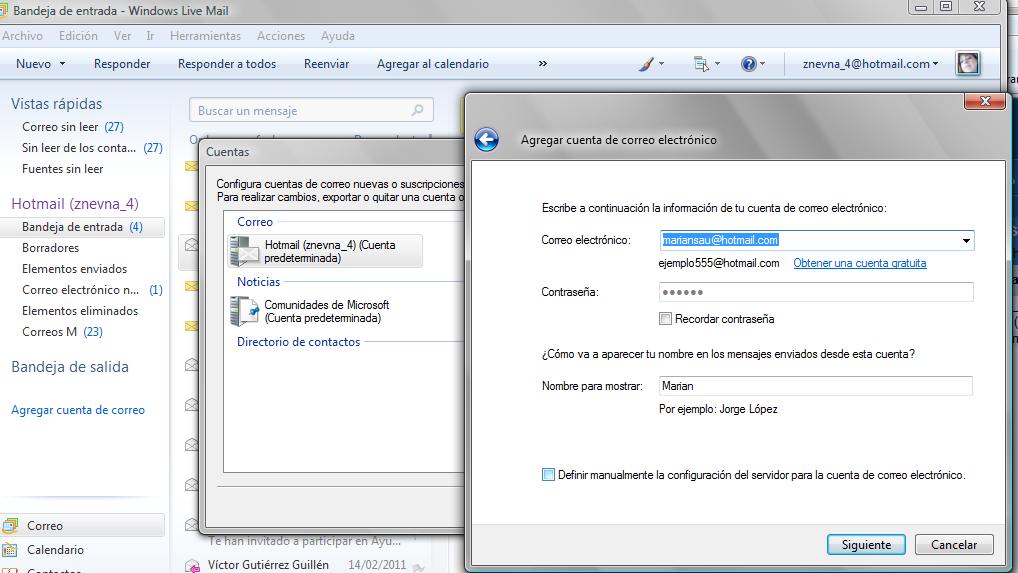Click the Buscar un mensaje search box
This screenshot has height=573, width=1018.
click(311, 110)
